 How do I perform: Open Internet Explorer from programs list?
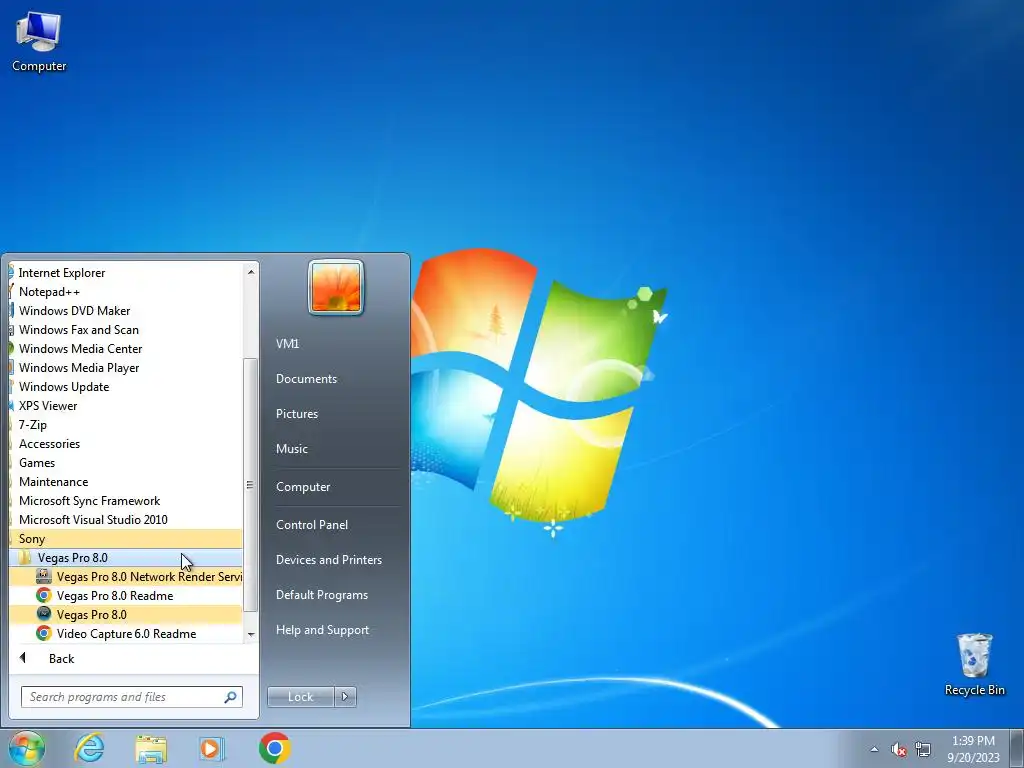[125, 272]
